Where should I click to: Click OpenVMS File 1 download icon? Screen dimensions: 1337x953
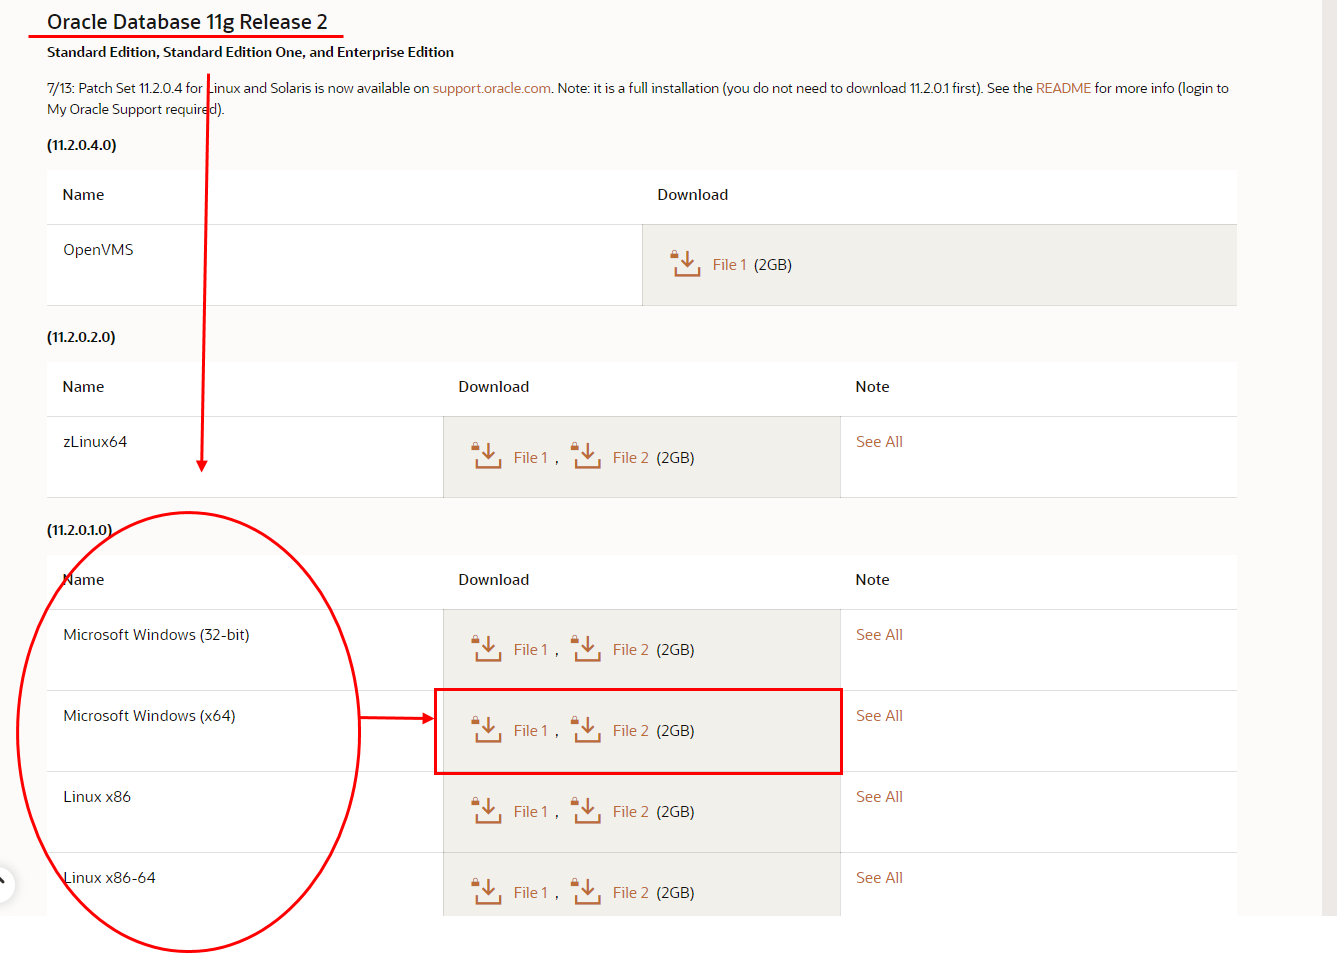(686, 264)
